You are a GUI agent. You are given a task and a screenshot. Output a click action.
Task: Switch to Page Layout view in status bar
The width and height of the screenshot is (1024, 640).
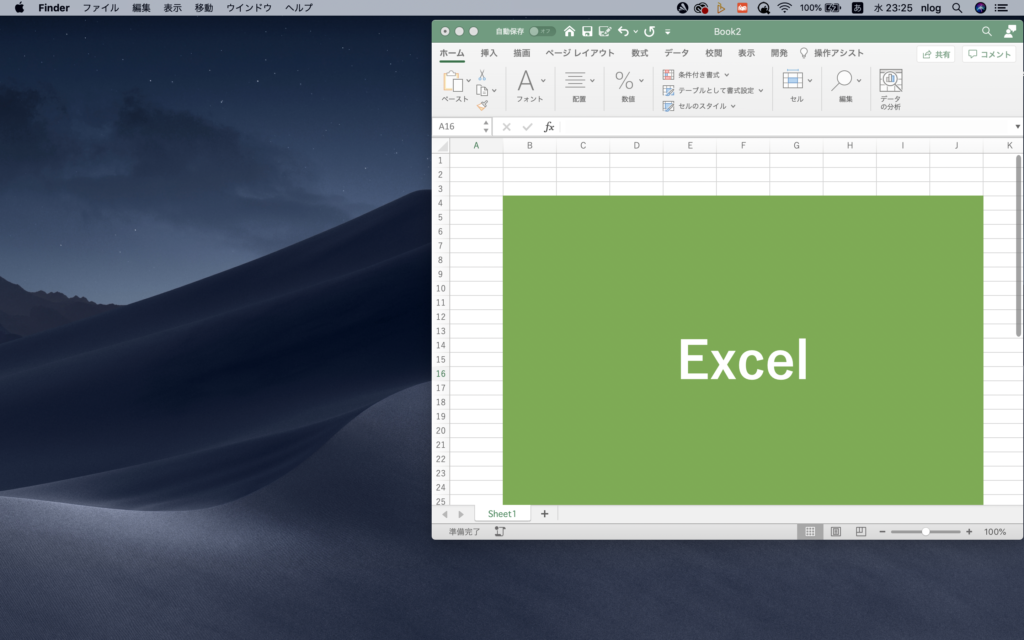pyautogui.click(x=835, y=532)
